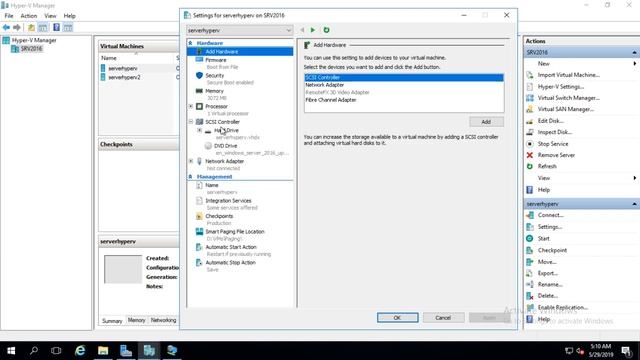Click the virtual machine preview thumbnail

(x=123, y=269)
